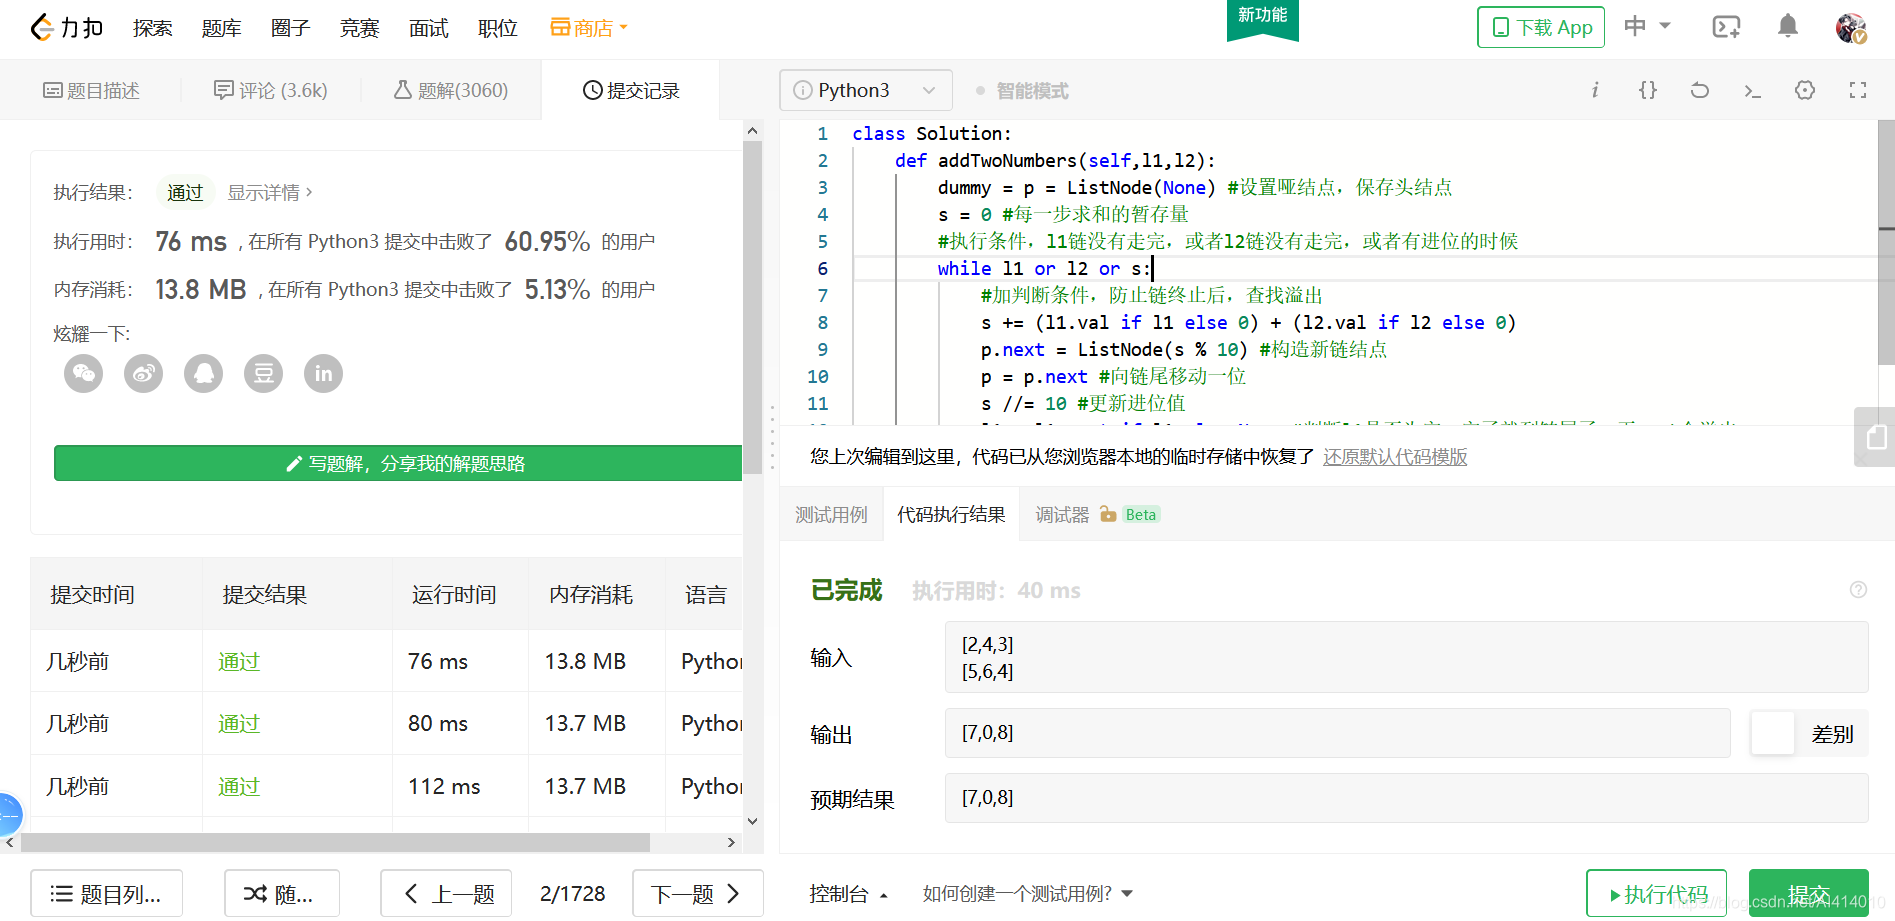
Task: Expand the 控制台 console panel
Action: pyautogui.click(x=848, y=894)
